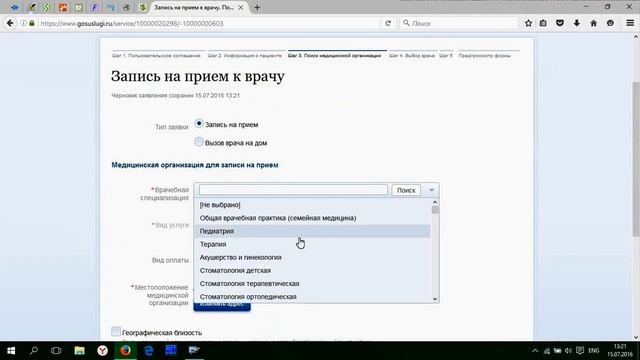Screen dimensions: 640x360
Task: Choose Акушерство и гинекология option
Action: click(x=312, y=257)
